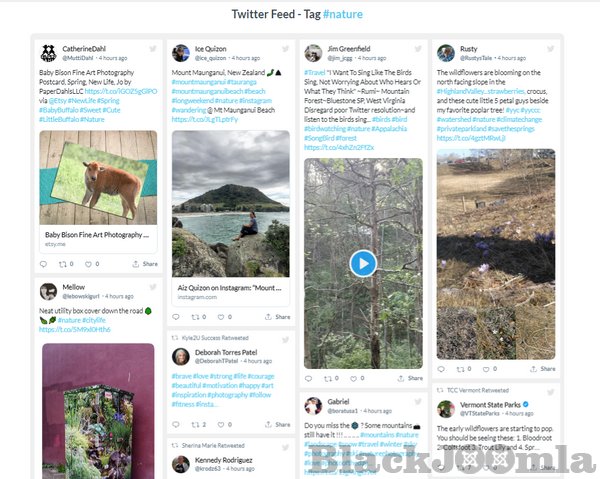The height and width of the screenshot is (479, 600).
Task: Retweet CatherineDahl's baby bison tweet
Action: tap(66, 264)
